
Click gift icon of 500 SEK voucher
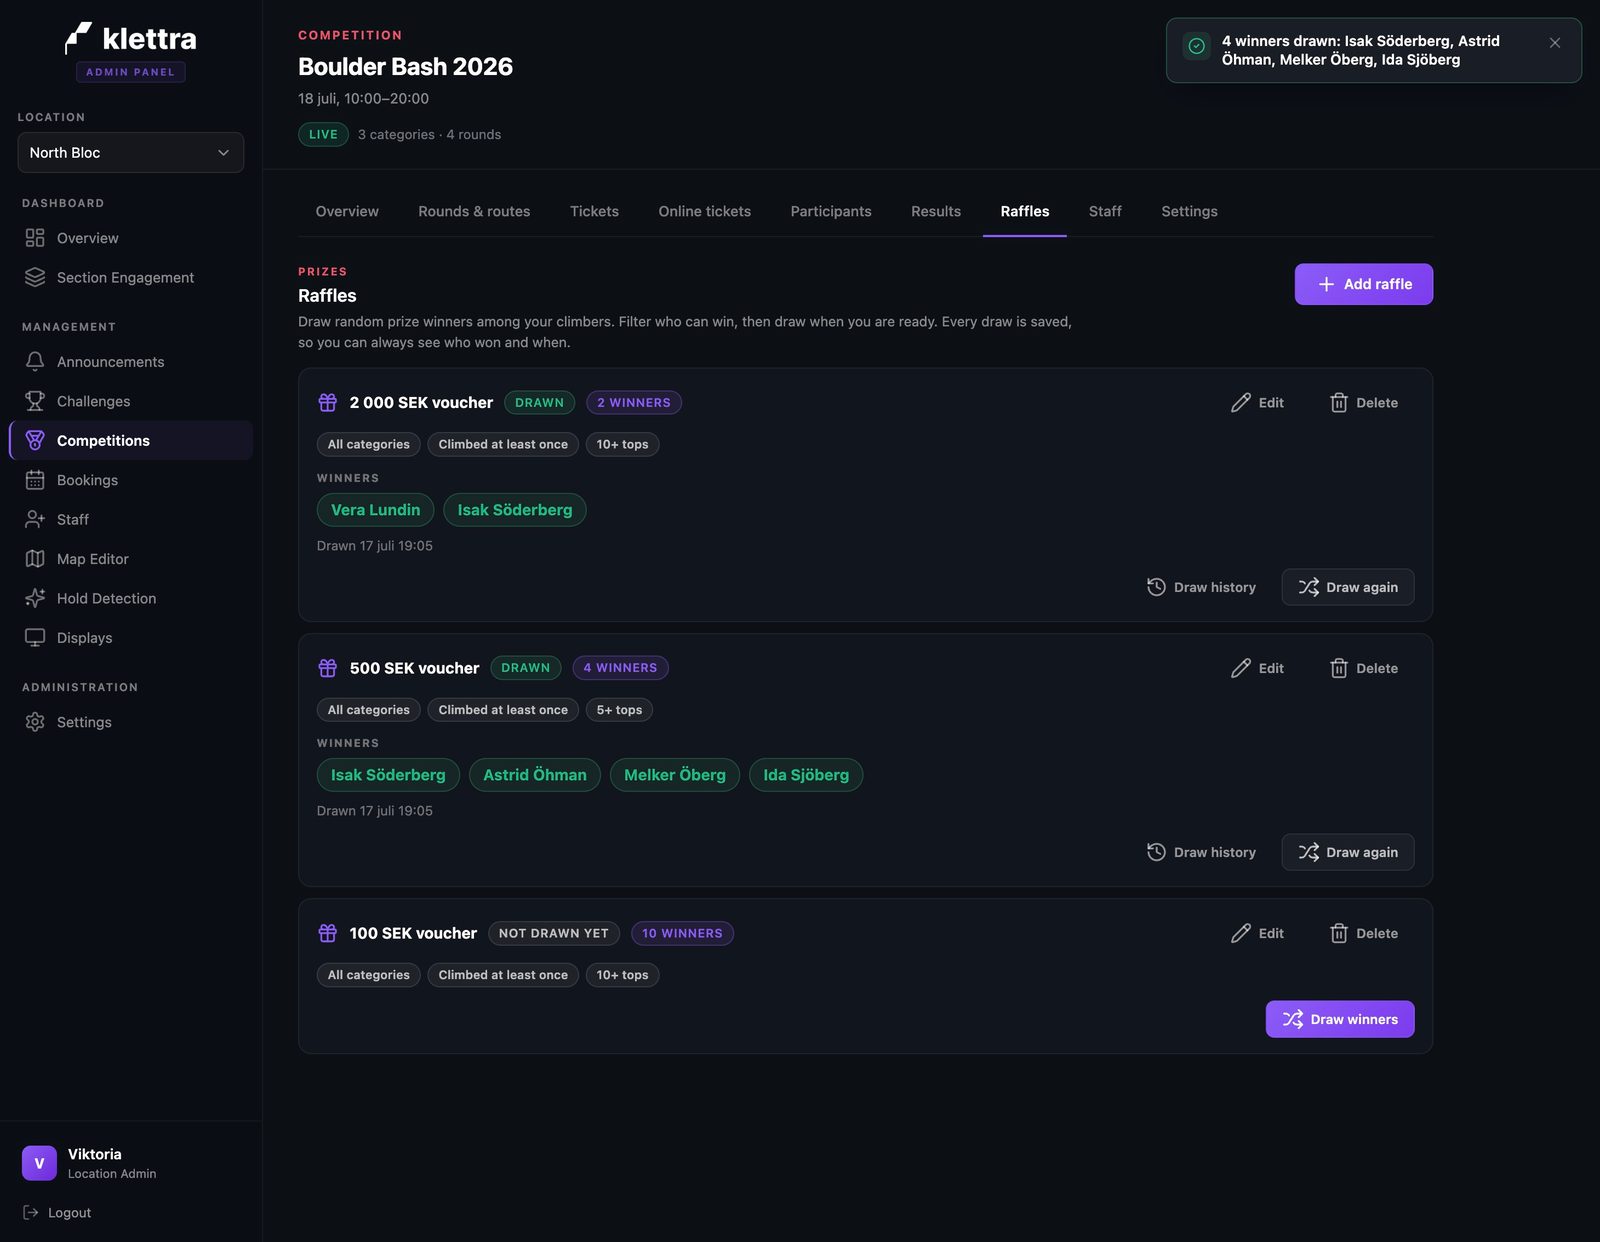click(x=327, y=667)
